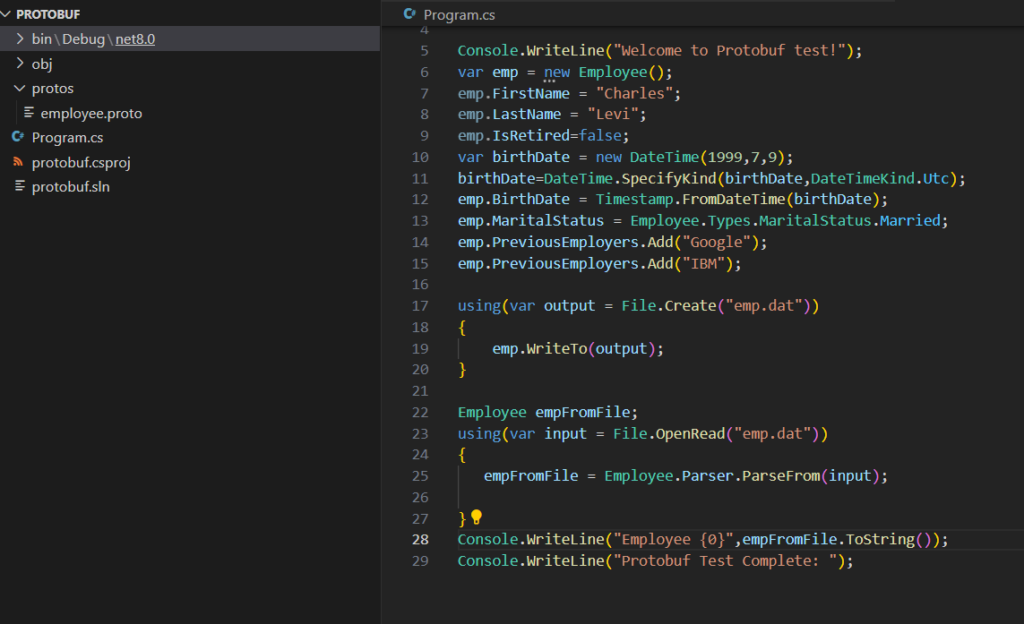Select Program.cs in the file explorer
Image resolution: width=1024 pixels, height=624 pixels.
pos(67,137)
